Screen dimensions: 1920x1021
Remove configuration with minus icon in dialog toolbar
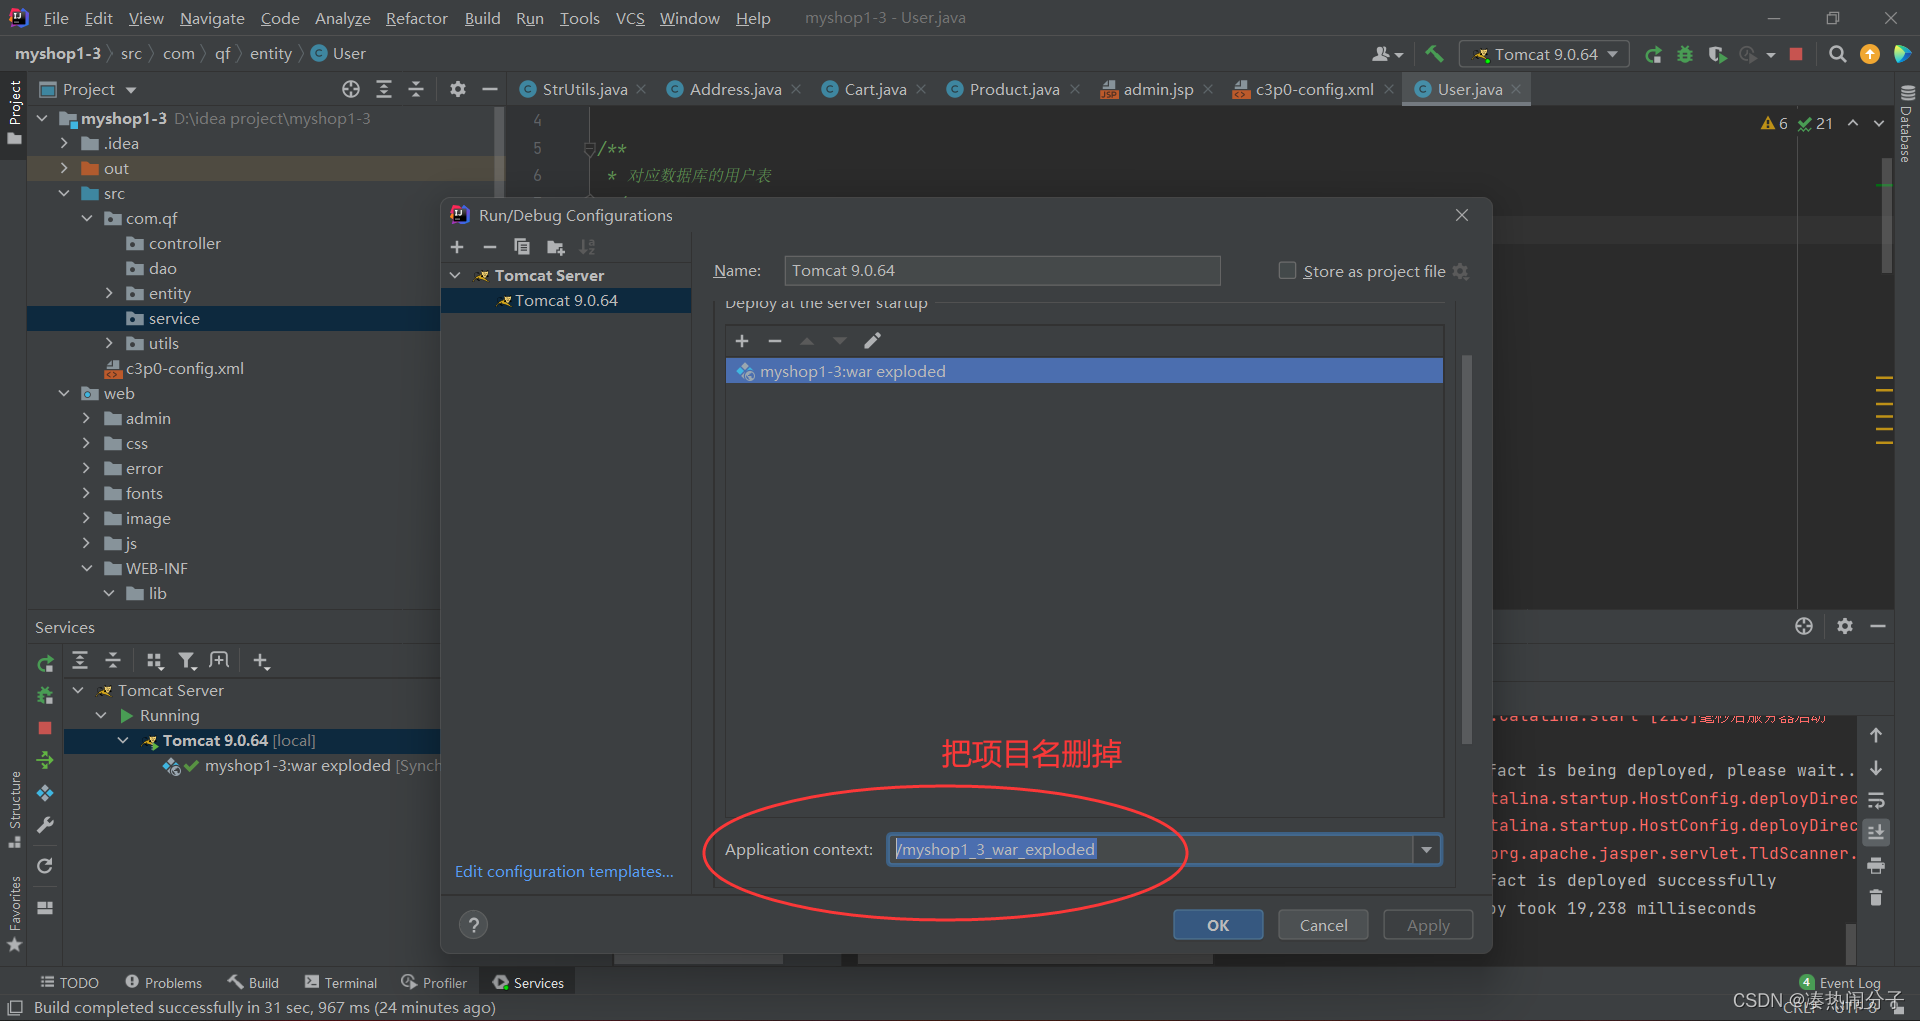tap(489, 247)
